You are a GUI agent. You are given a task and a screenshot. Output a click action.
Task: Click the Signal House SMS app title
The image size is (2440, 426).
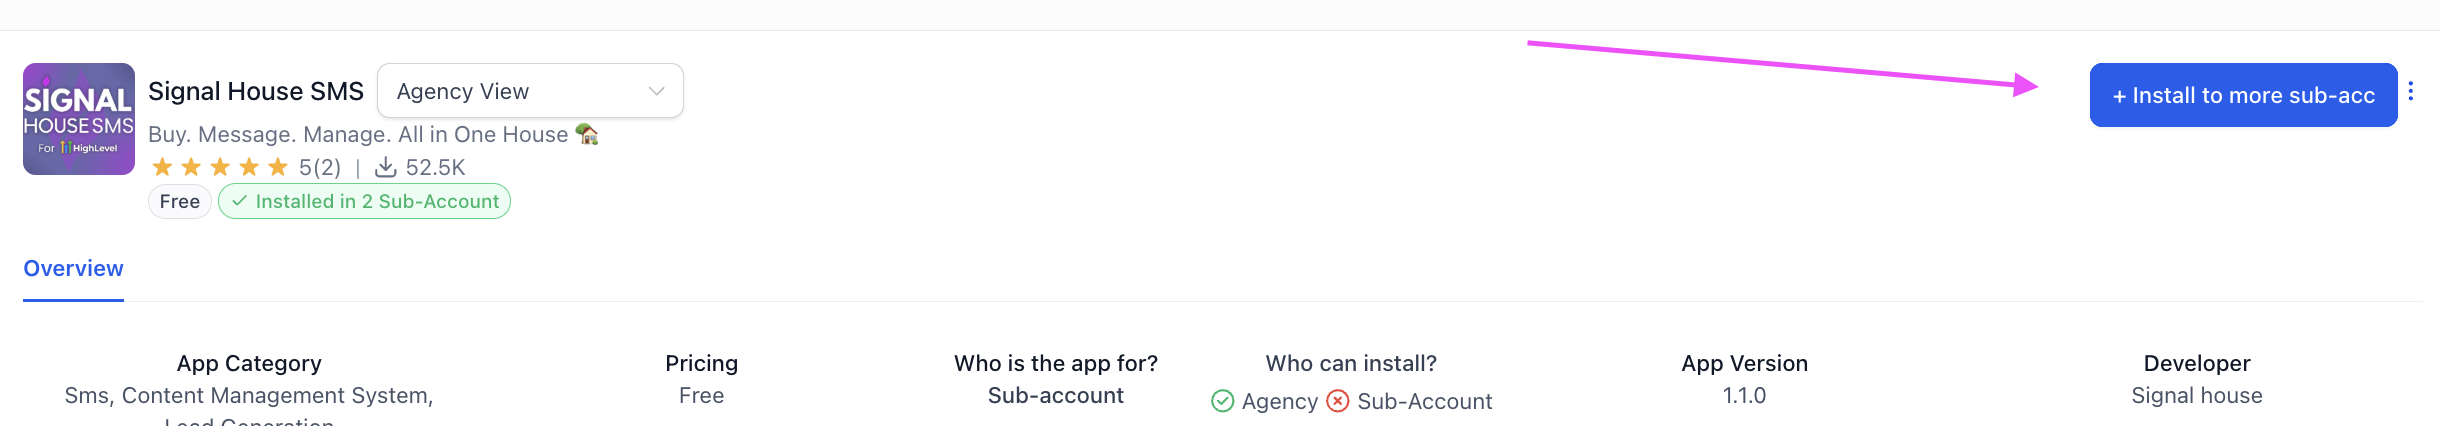tap(256, 91)
